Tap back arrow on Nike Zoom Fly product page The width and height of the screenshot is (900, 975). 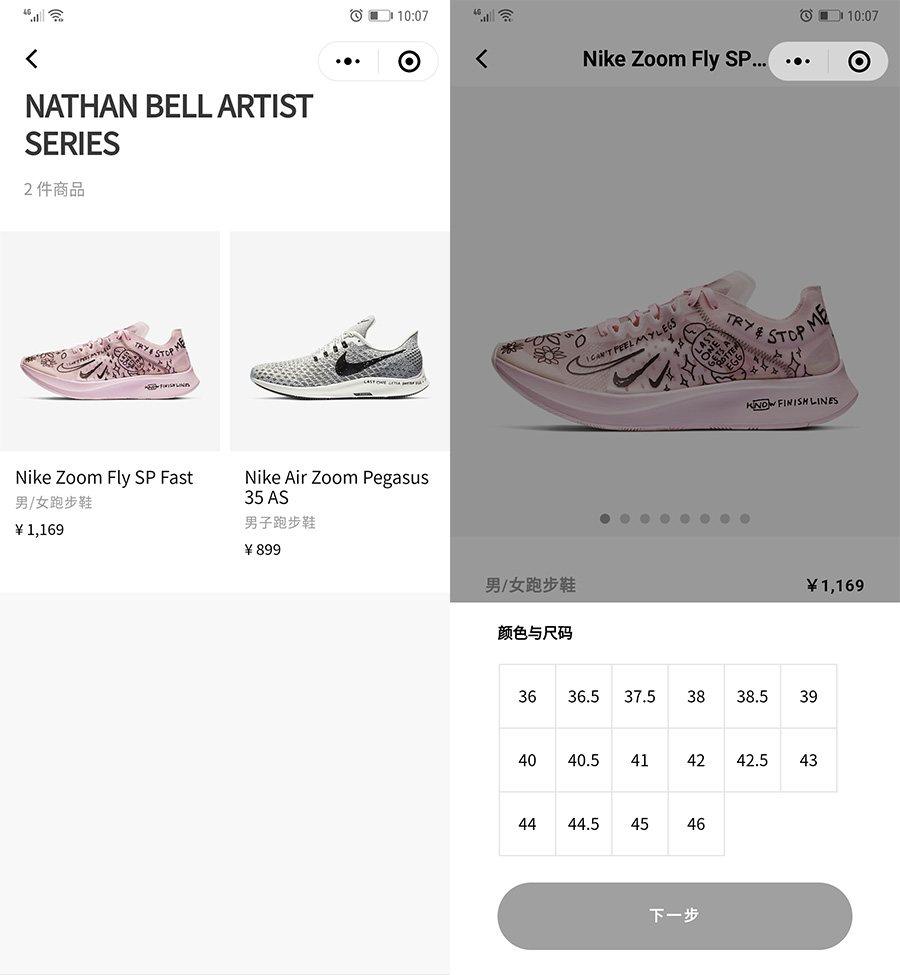482,59
